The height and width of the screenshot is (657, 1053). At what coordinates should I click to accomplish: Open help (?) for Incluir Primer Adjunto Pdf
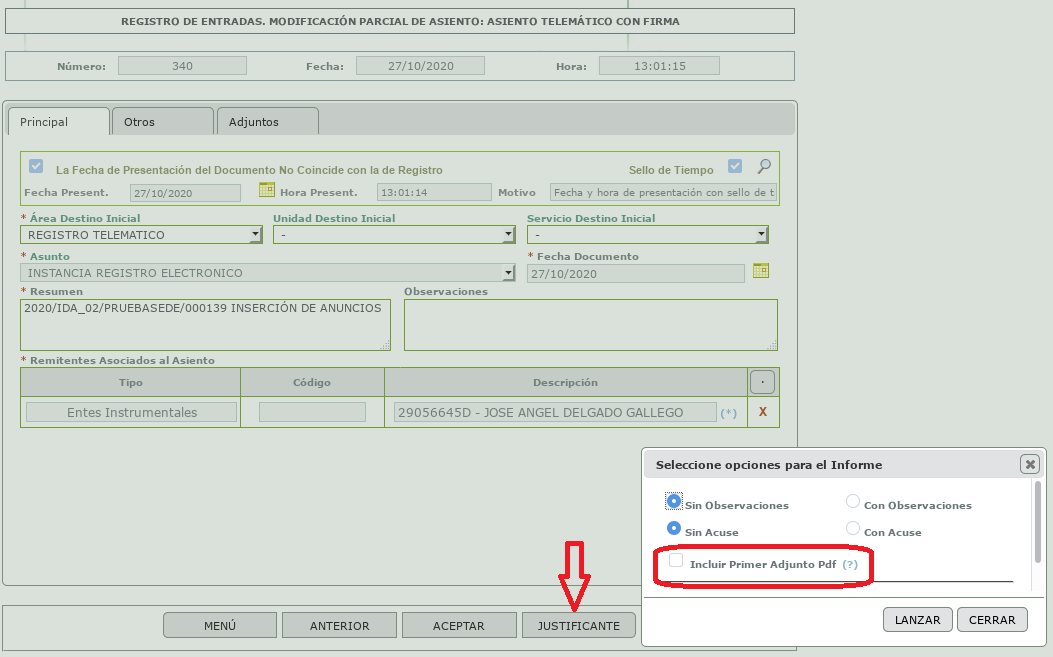pyautogui.click(x=850, y=564)
